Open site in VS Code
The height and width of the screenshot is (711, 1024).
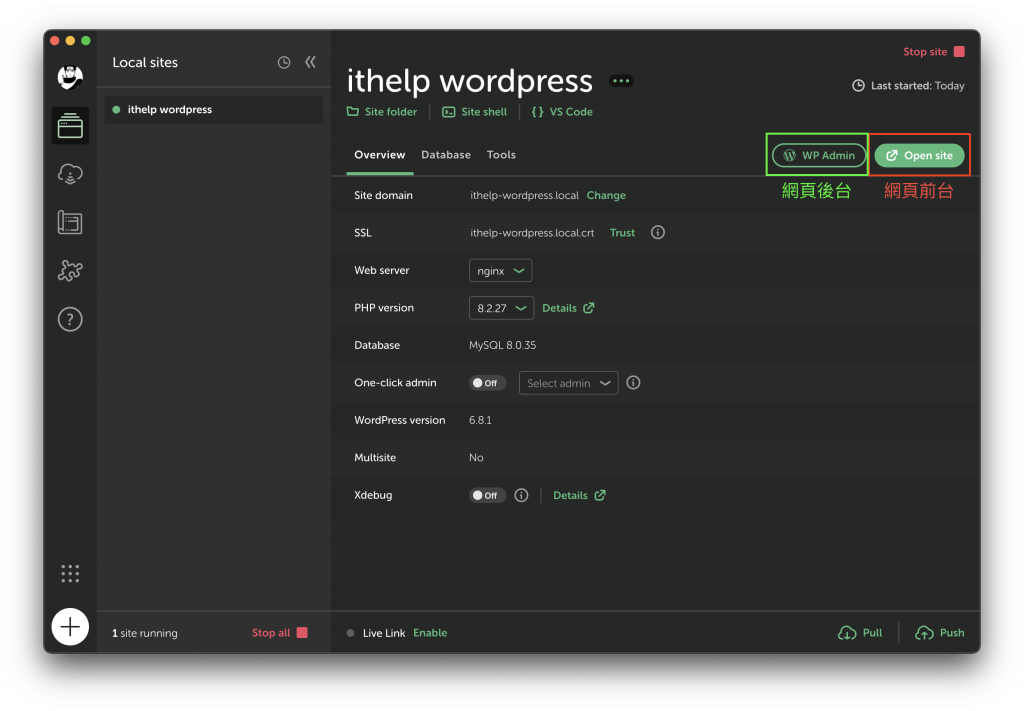[x=562, y=112]
